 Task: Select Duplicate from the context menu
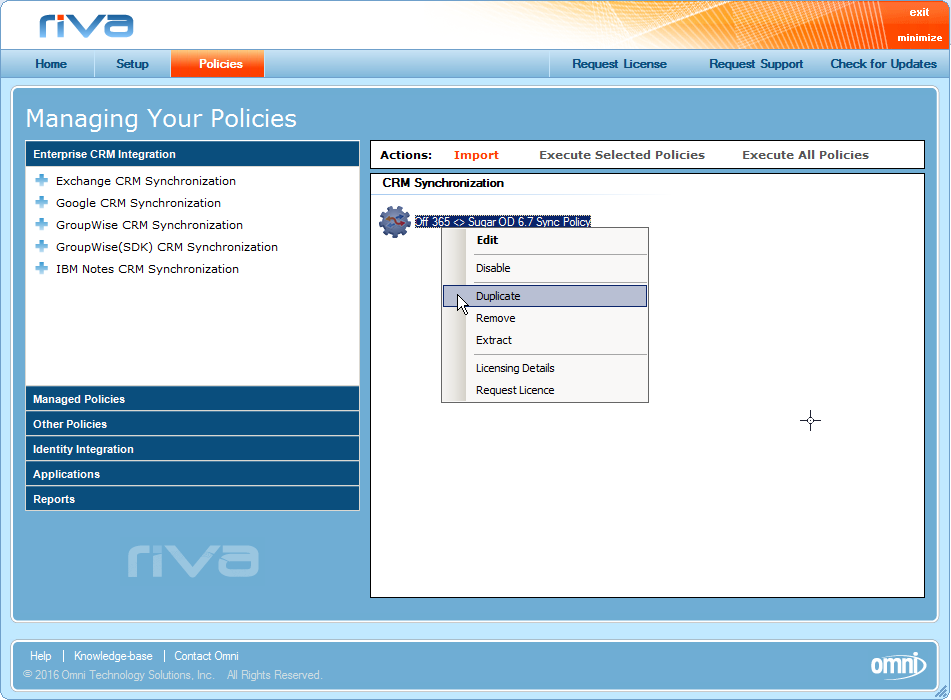[545, 296]
